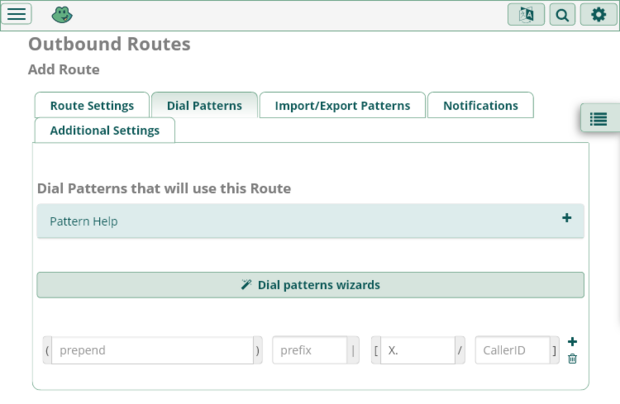Viewport: 620px width, 404px height.
Task: Focus the prefix input field
Action: tap(309, 351)
